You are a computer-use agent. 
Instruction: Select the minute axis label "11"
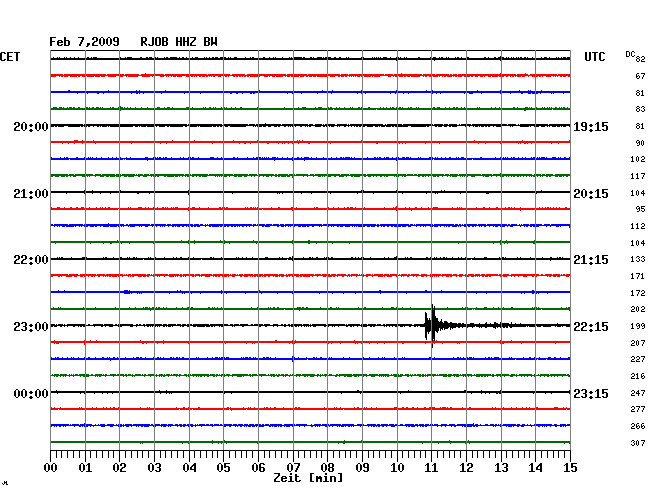[x=432, y=468]
